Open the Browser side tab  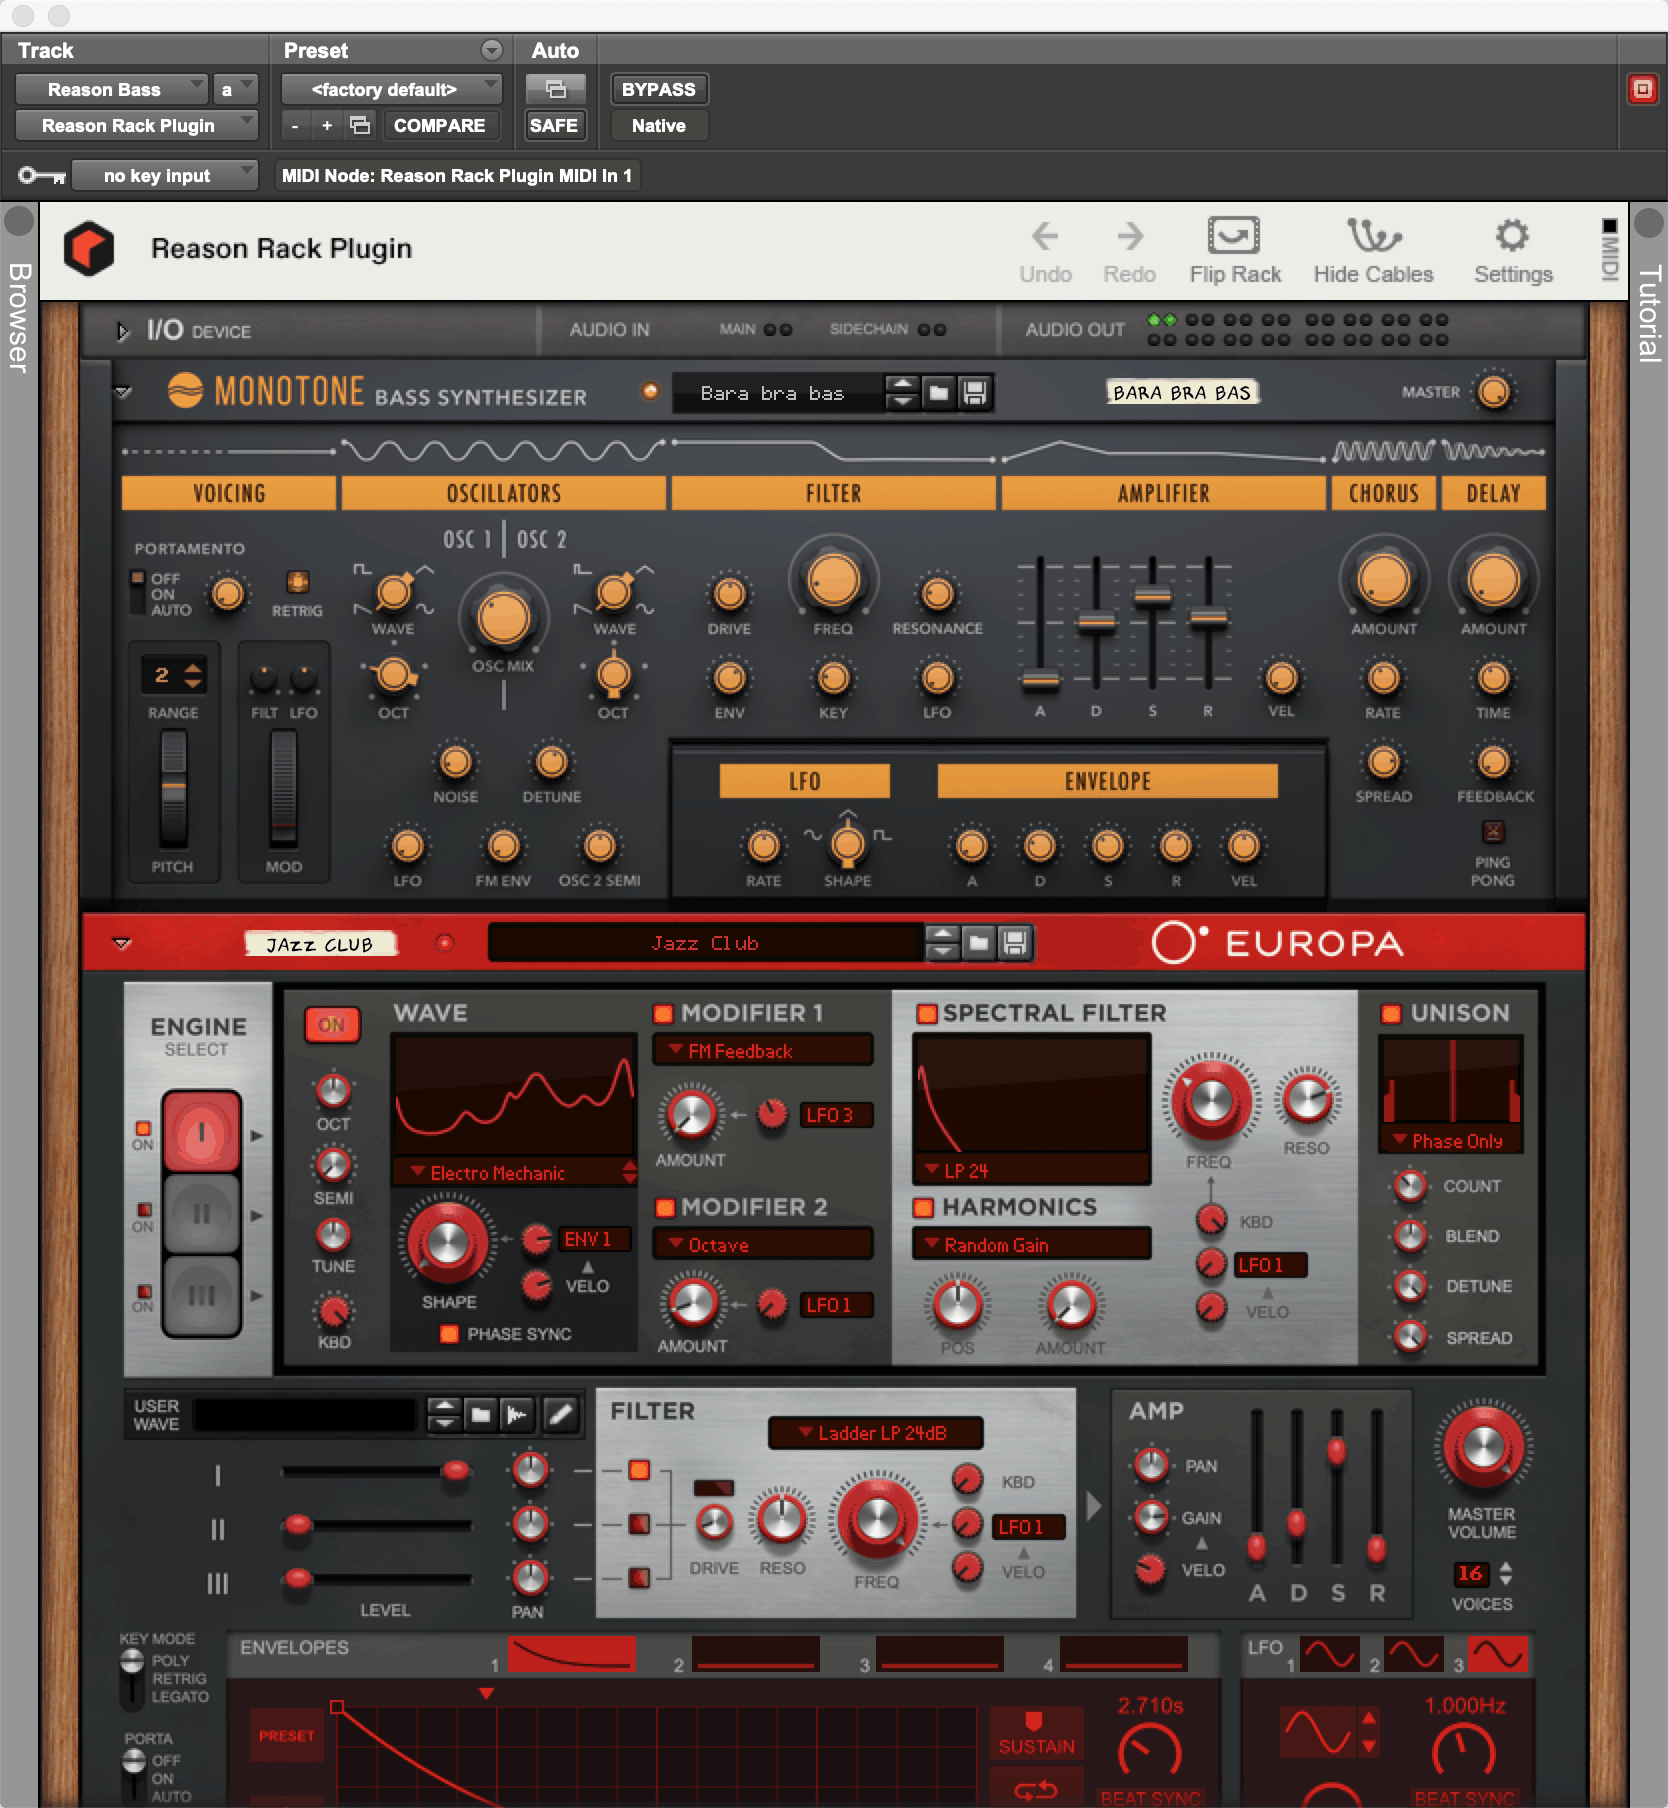click(x=19, y=318)
